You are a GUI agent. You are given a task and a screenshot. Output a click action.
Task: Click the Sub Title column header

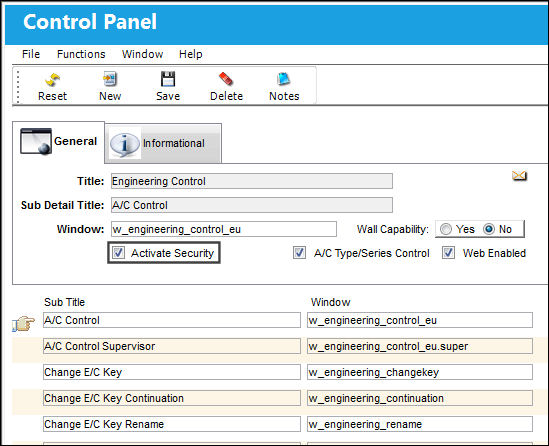(x=64, y=302)
